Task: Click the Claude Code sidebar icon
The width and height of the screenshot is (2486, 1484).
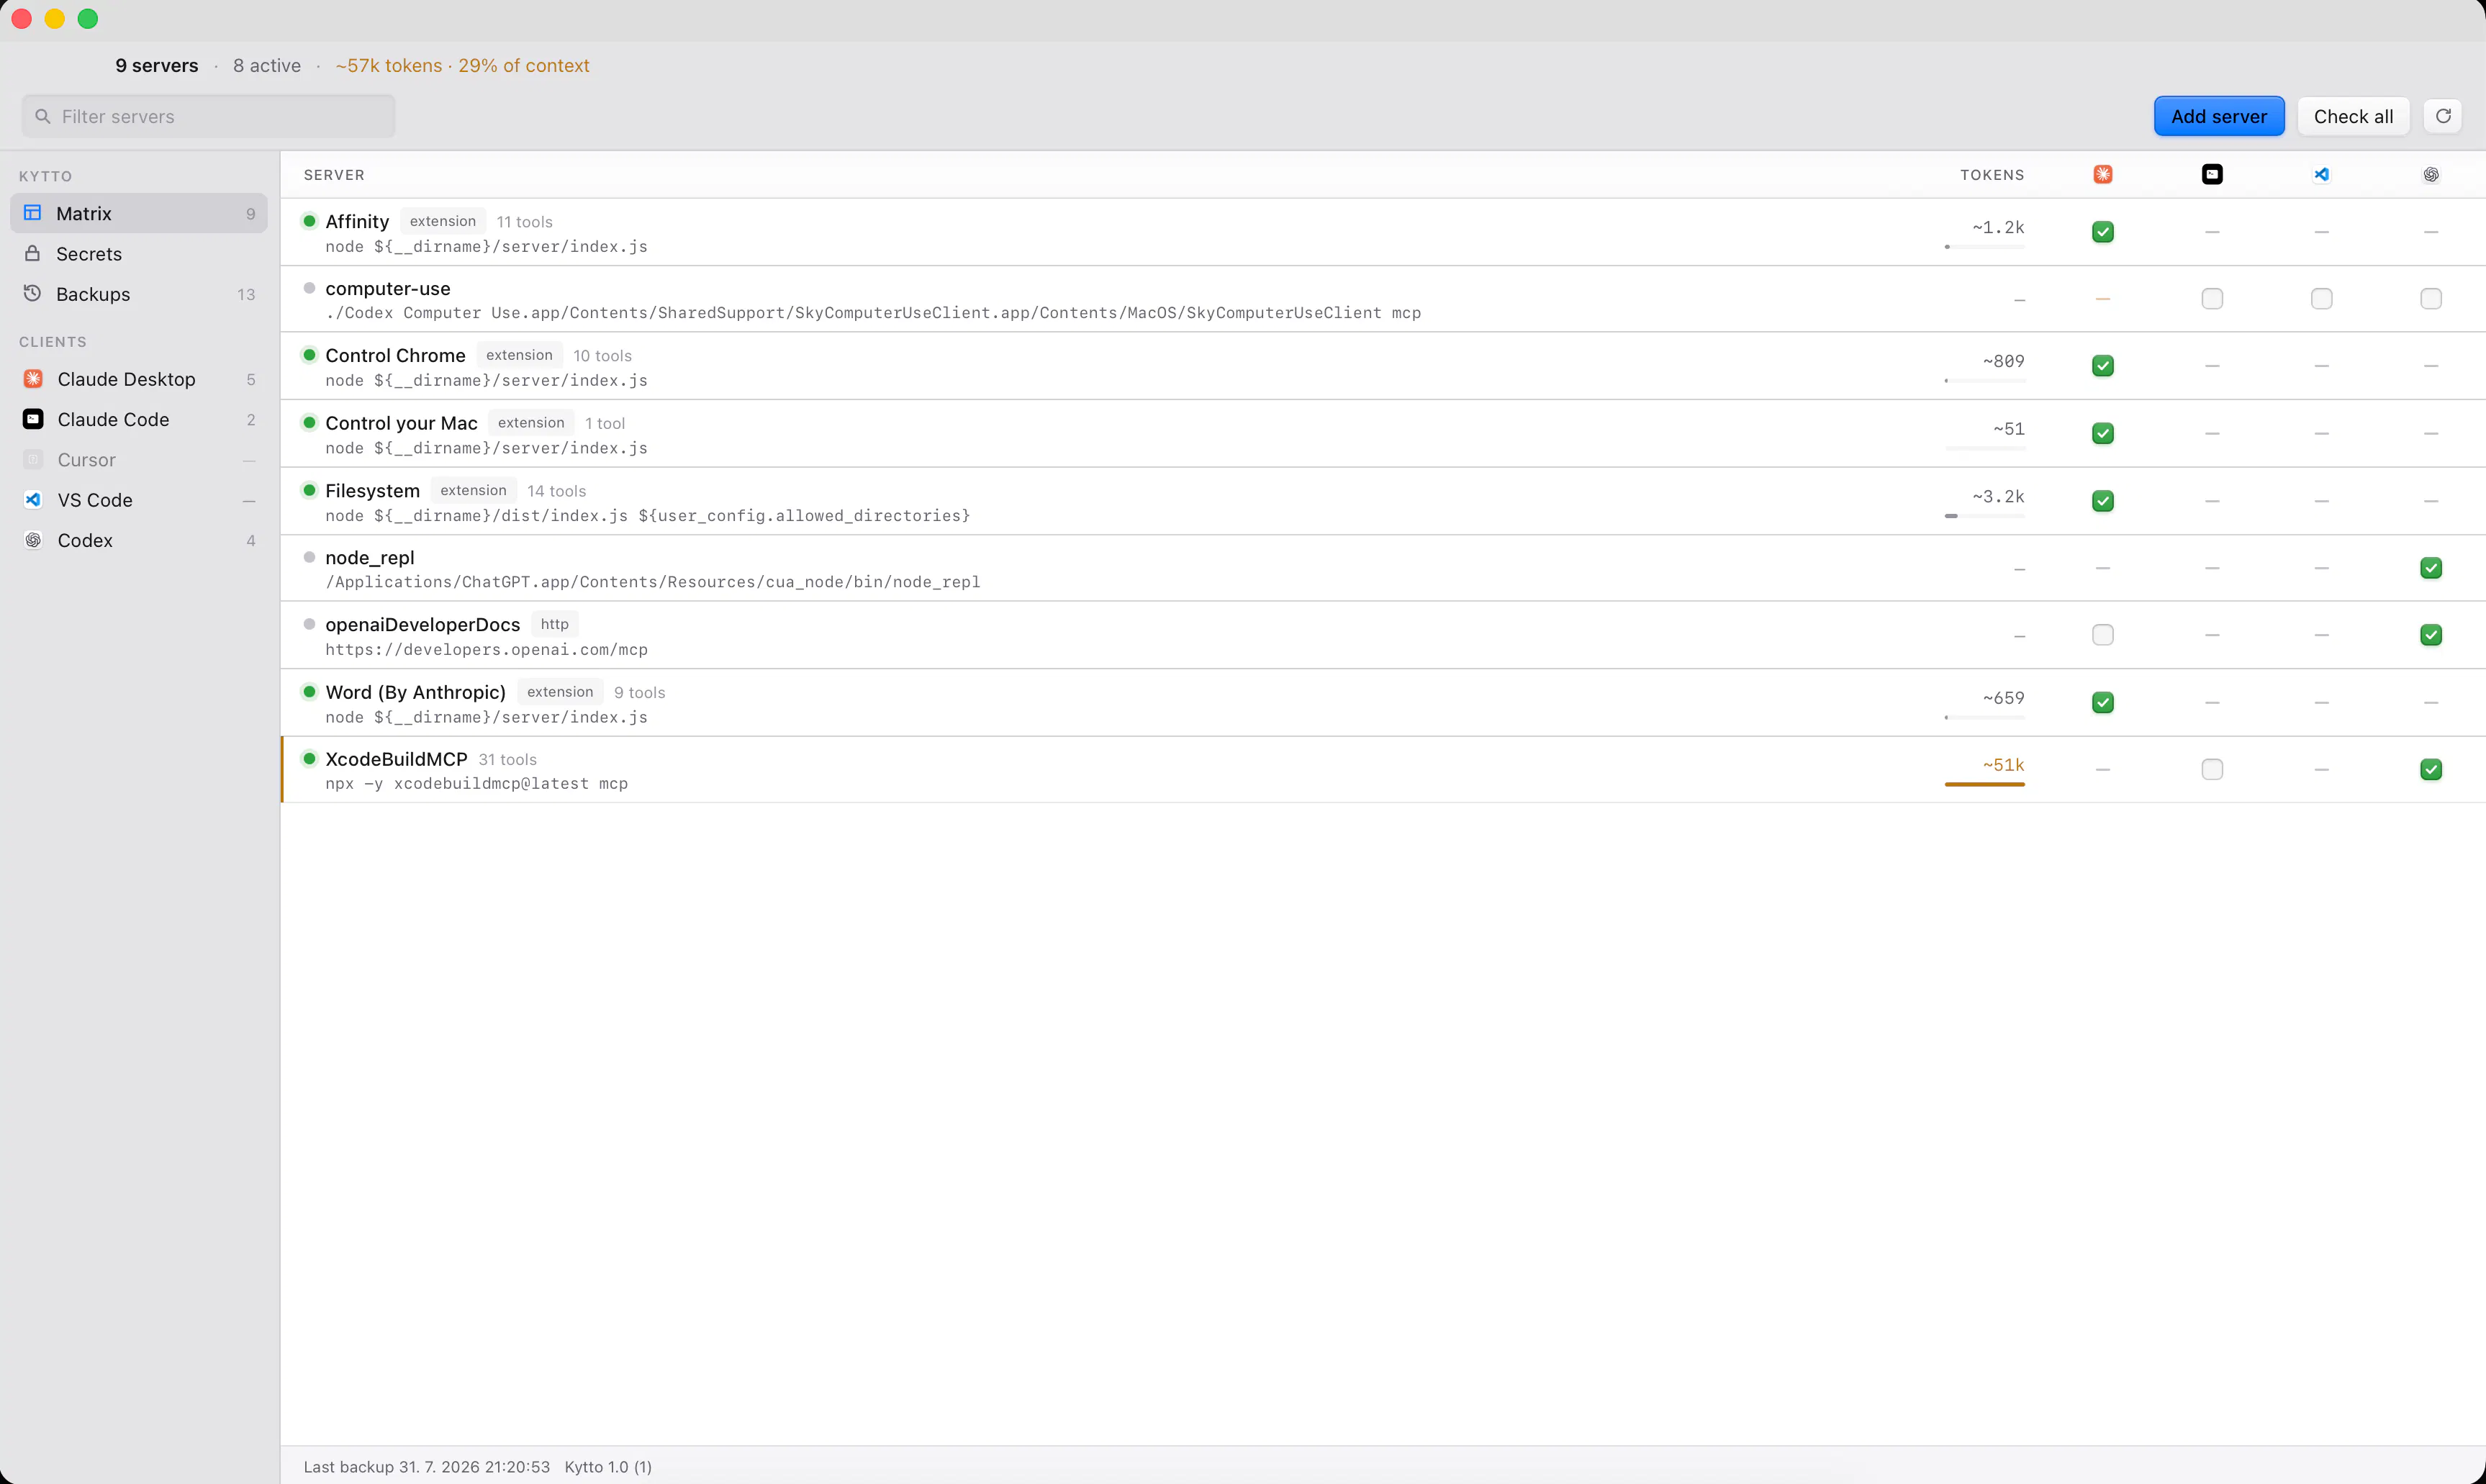Action: pos(33,419)
